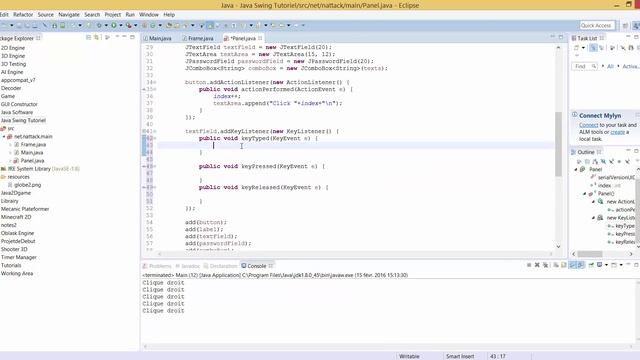The height and width of the screenshot is (360, 640).
Task: Click Open Console icon
Action: pos(613,265)
